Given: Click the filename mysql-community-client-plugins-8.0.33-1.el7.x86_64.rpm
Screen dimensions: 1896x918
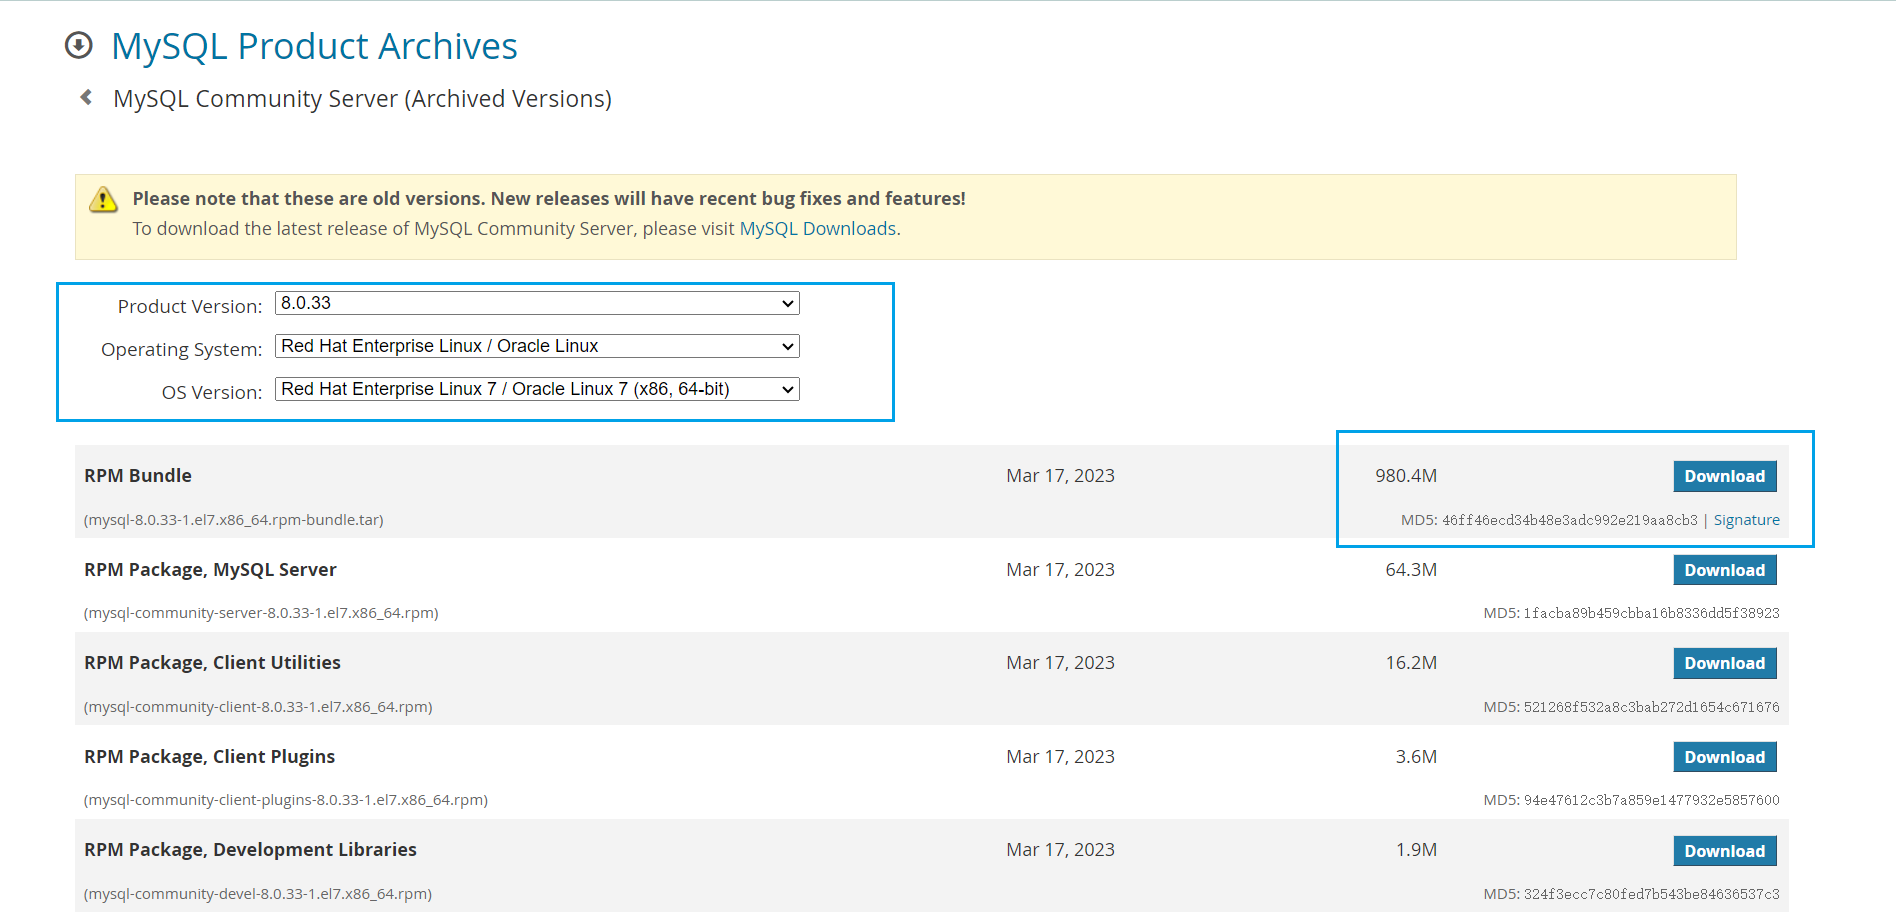Looking at the screenshot, I should tap(286, 800).
